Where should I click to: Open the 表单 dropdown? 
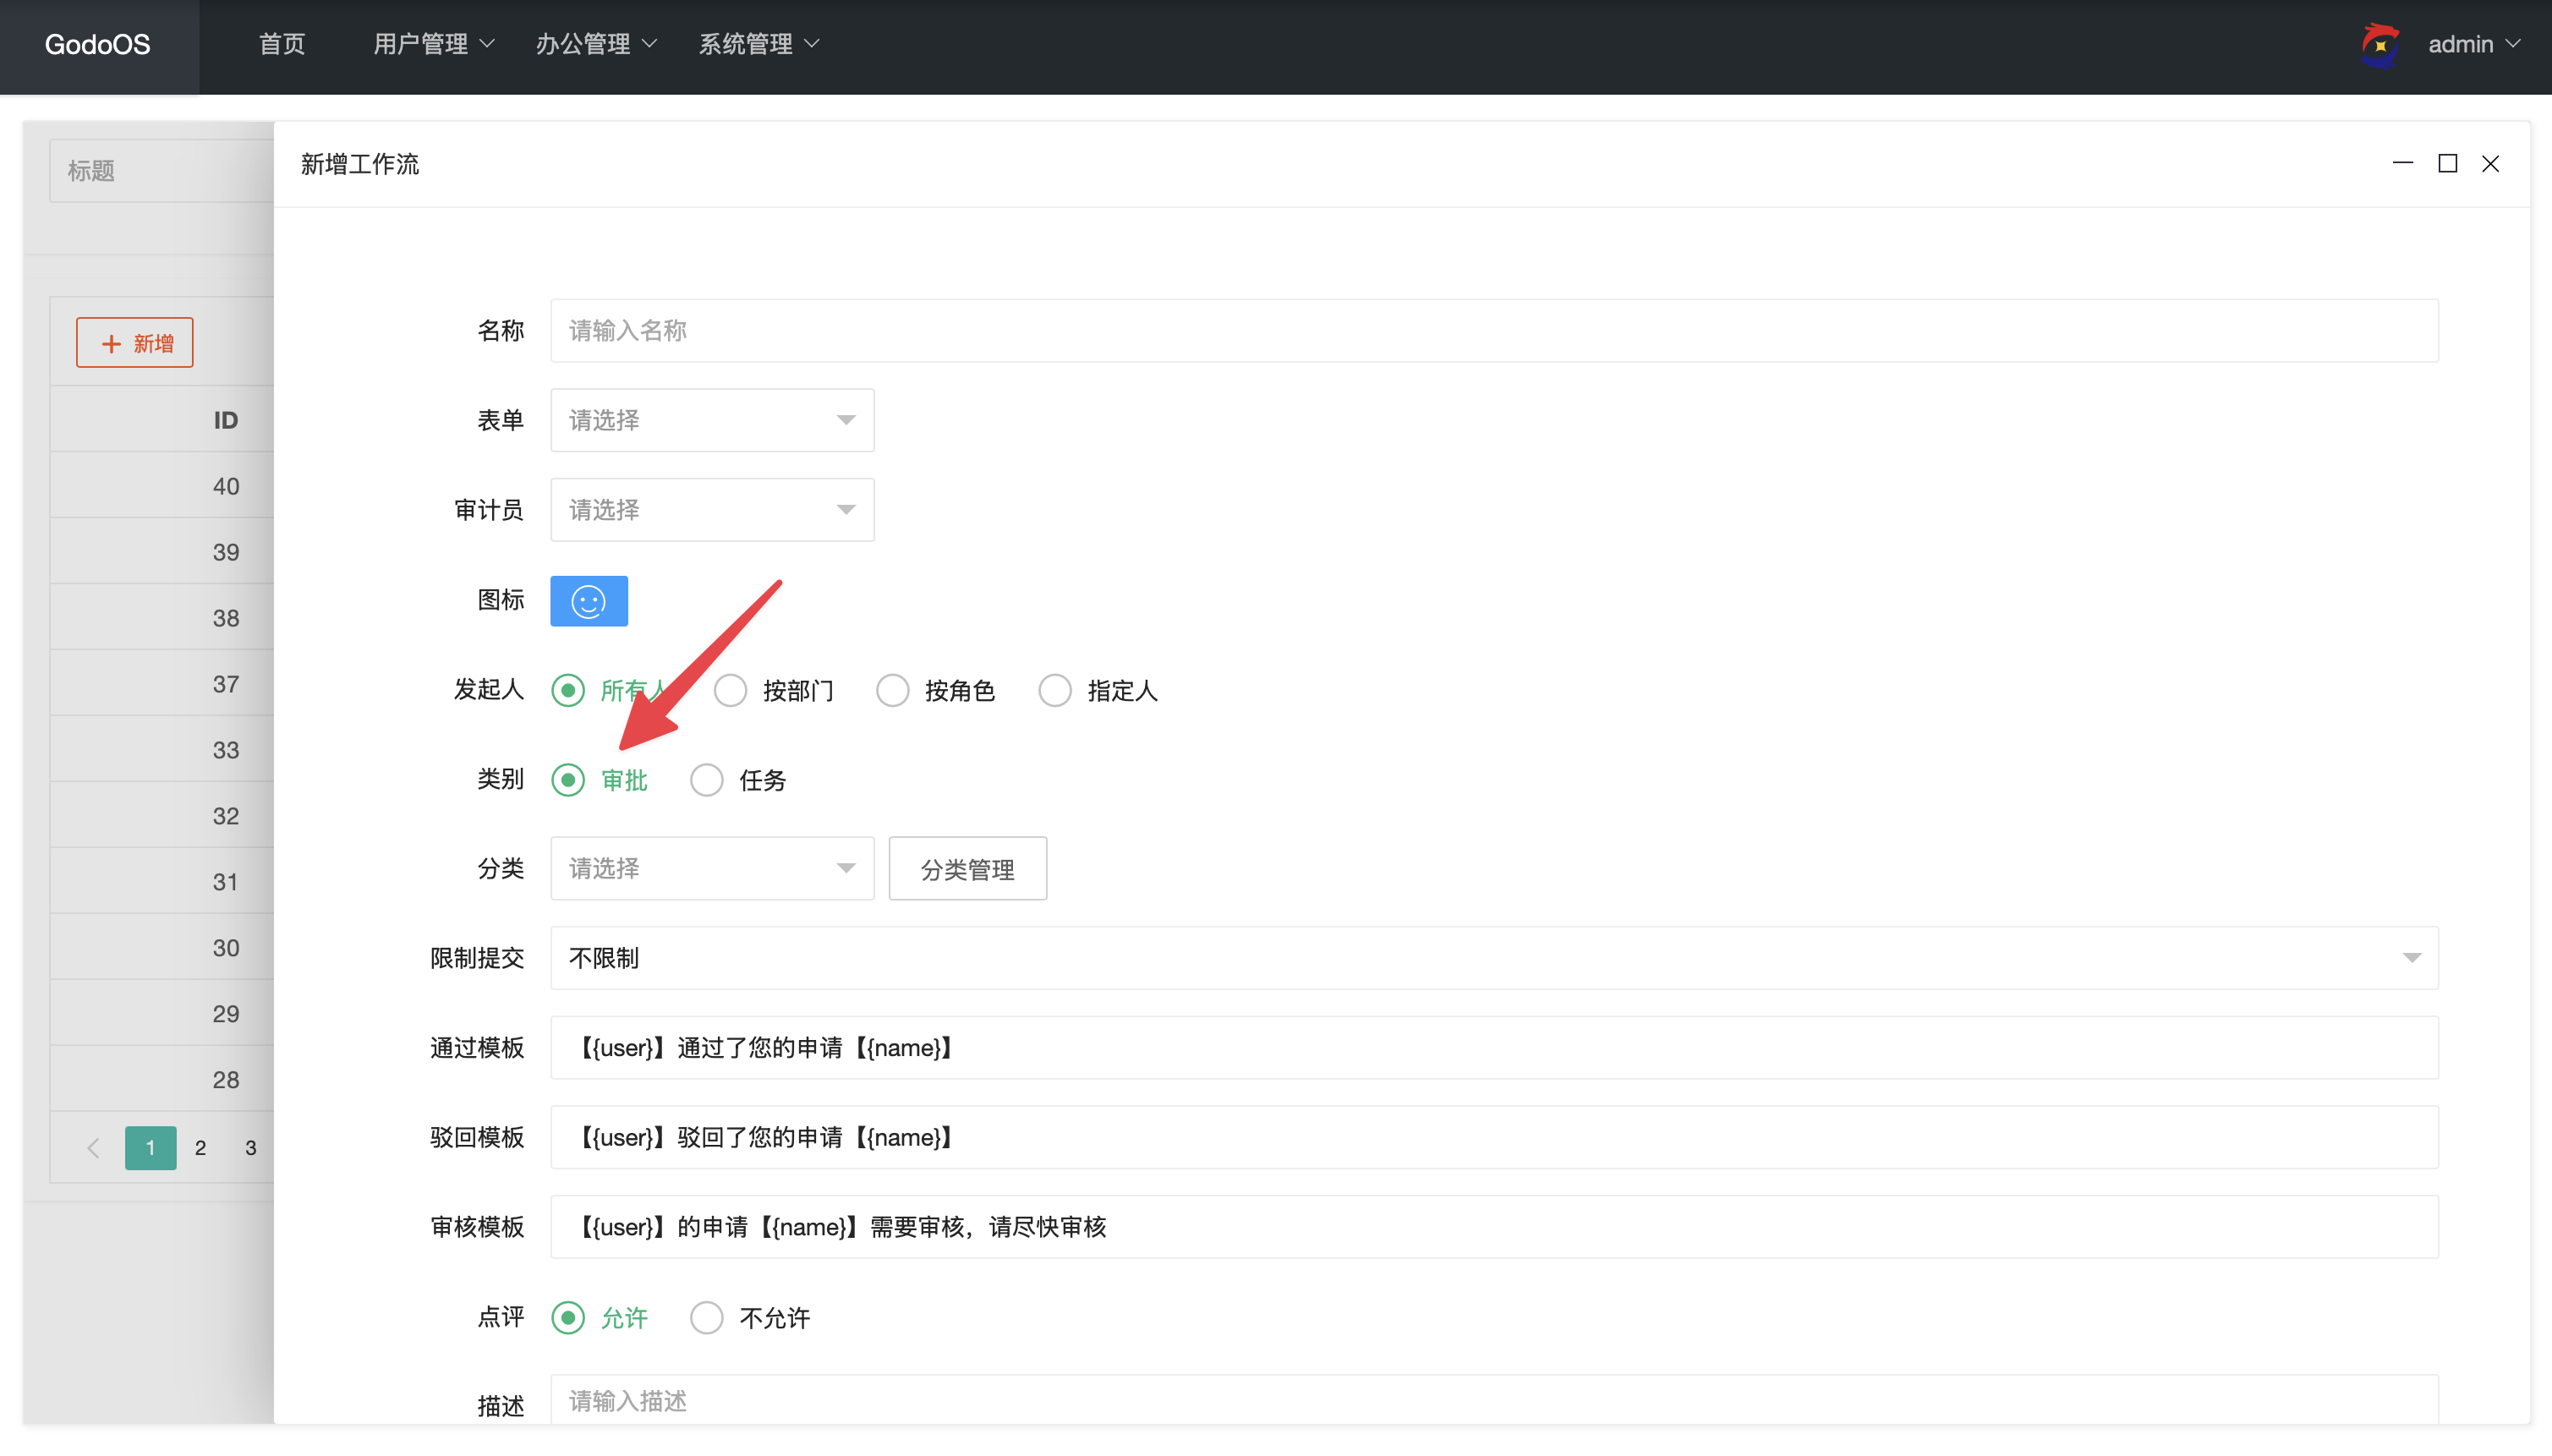[712, 420]
